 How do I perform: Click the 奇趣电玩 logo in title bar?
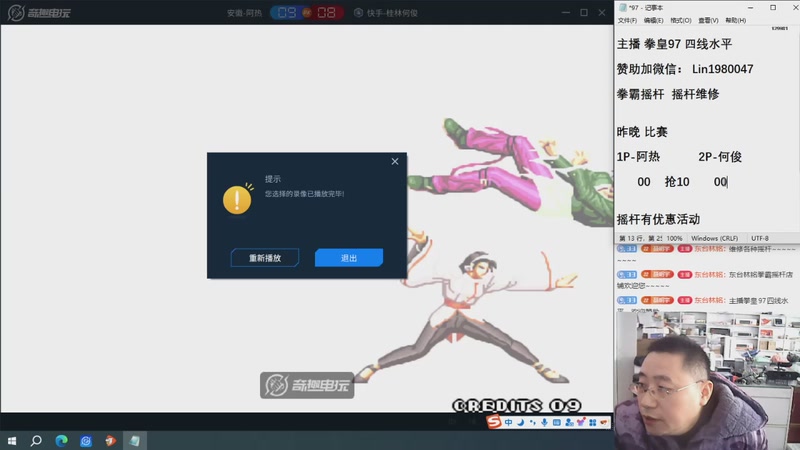39,12
